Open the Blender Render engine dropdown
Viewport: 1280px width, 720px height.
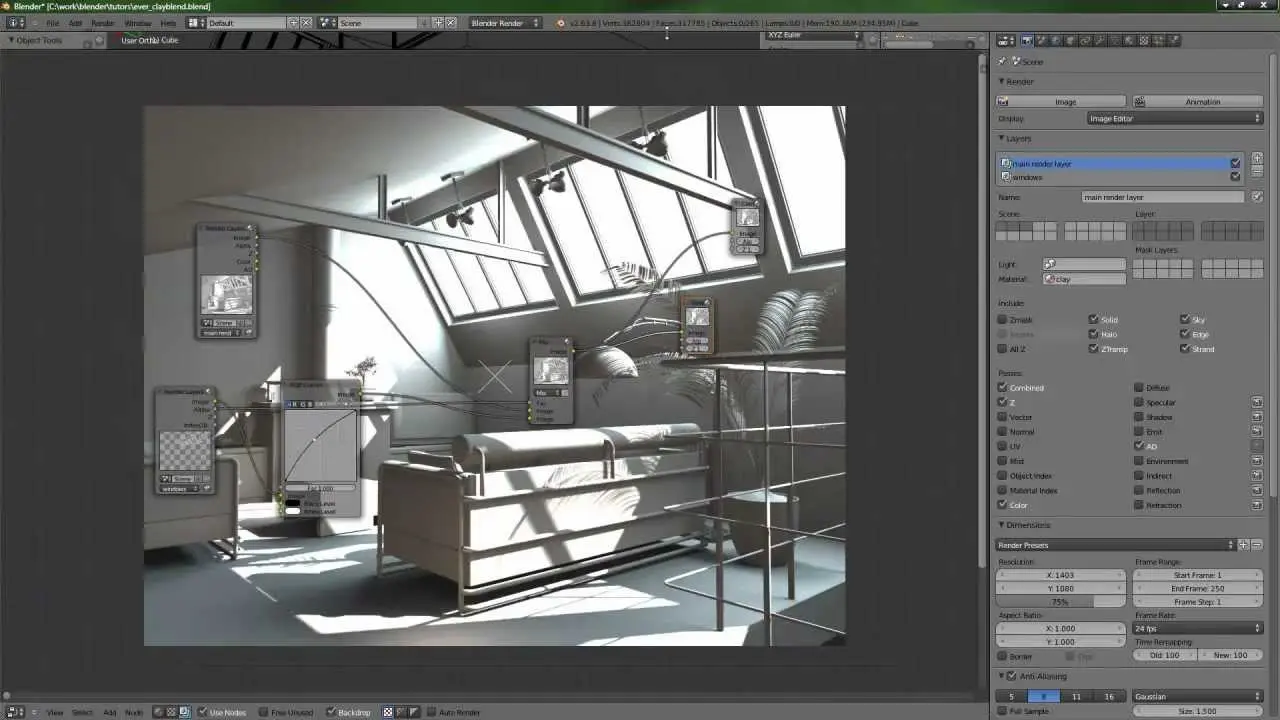pyautogui.click(x=505, y=22)
